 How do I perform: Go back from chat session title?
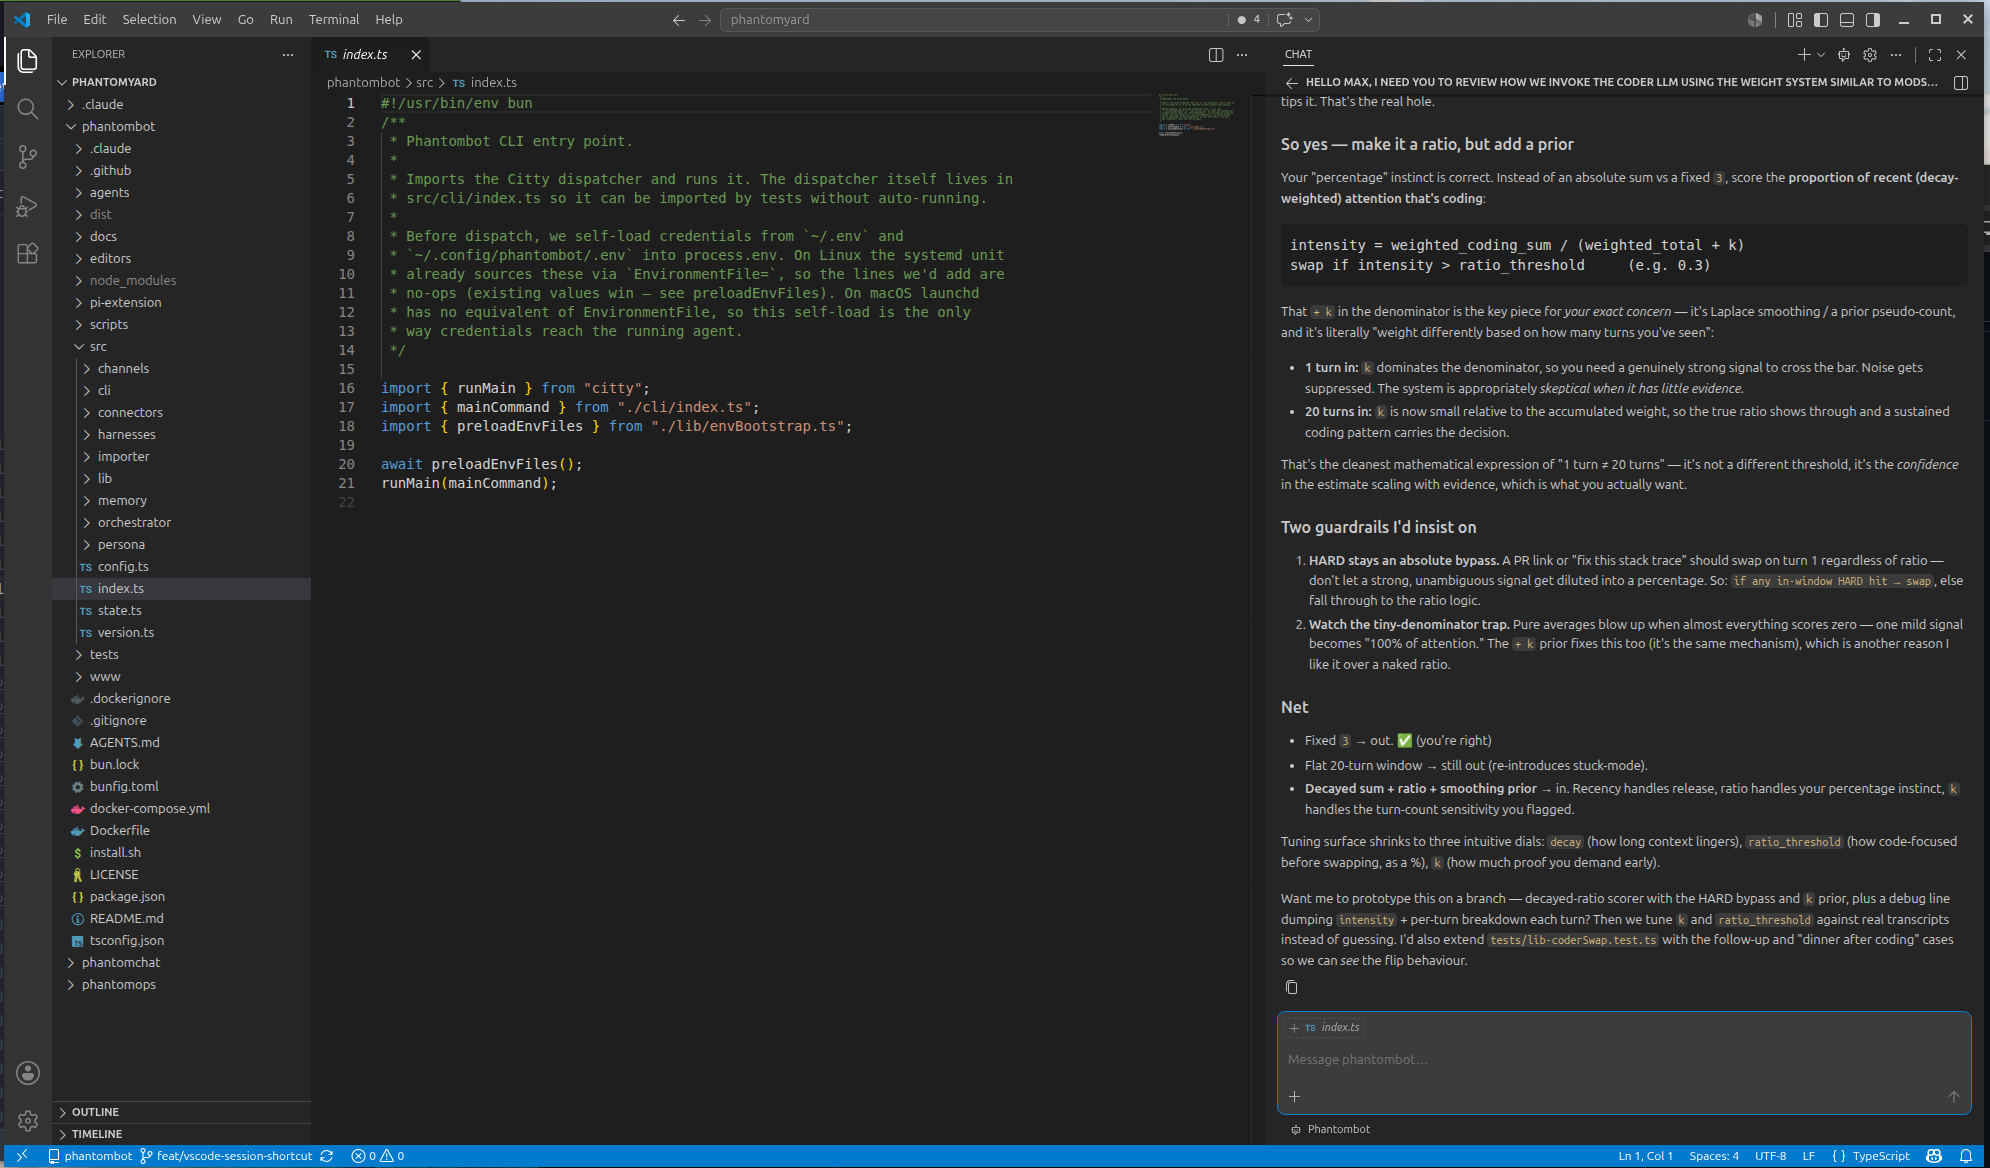(x=1291, y=82)
